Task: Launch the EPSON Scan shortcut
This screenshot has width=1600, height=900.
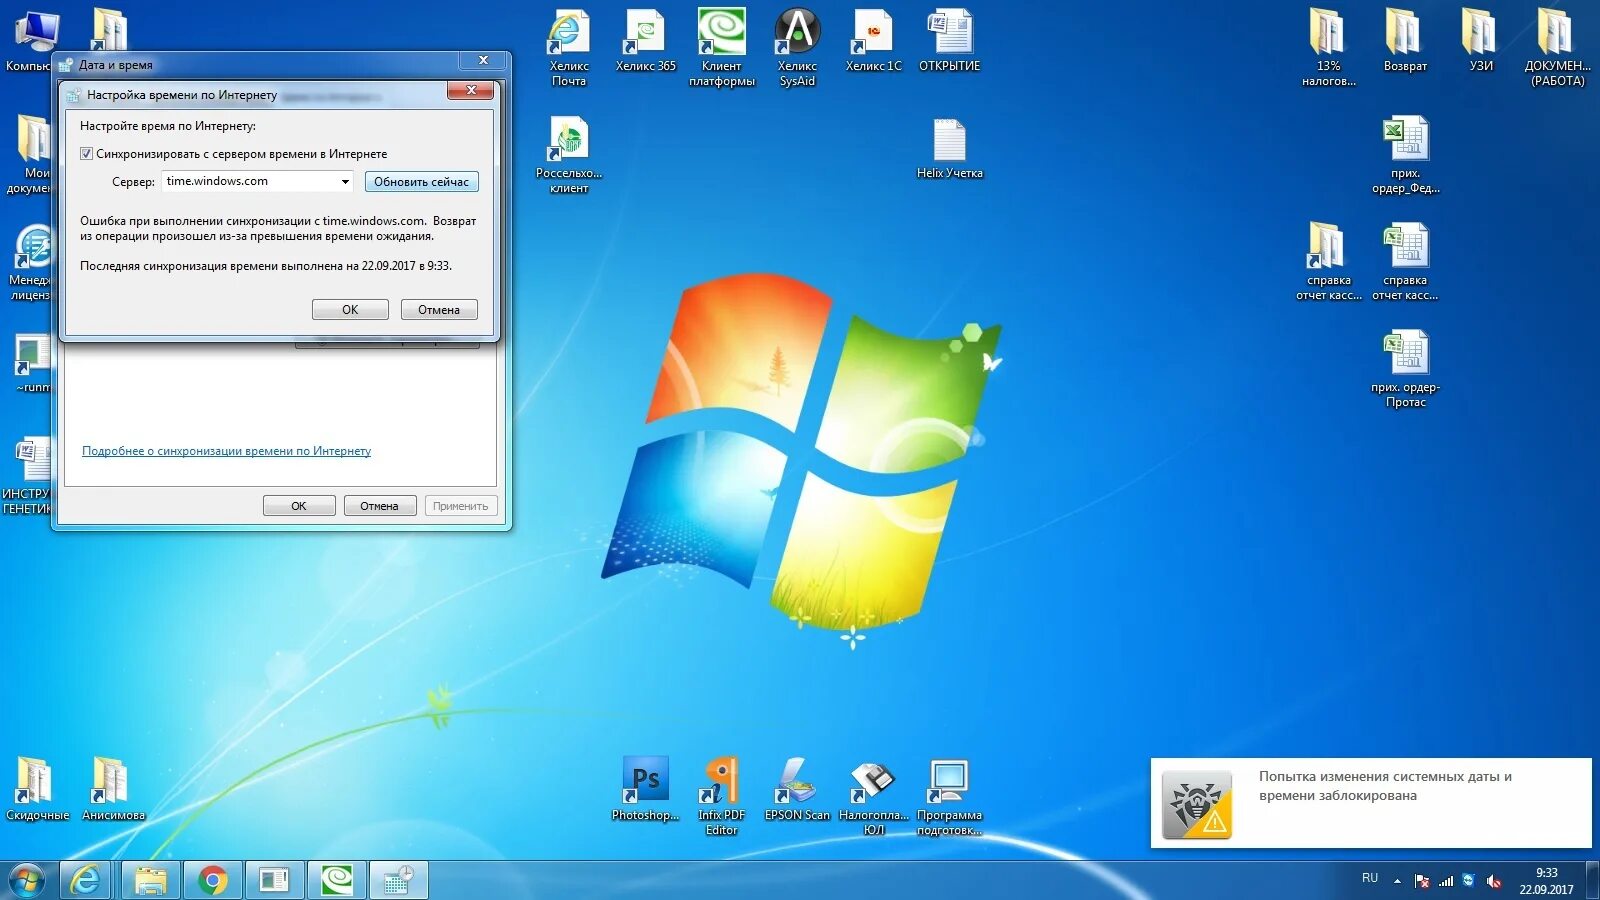Action: coord(797,789)
